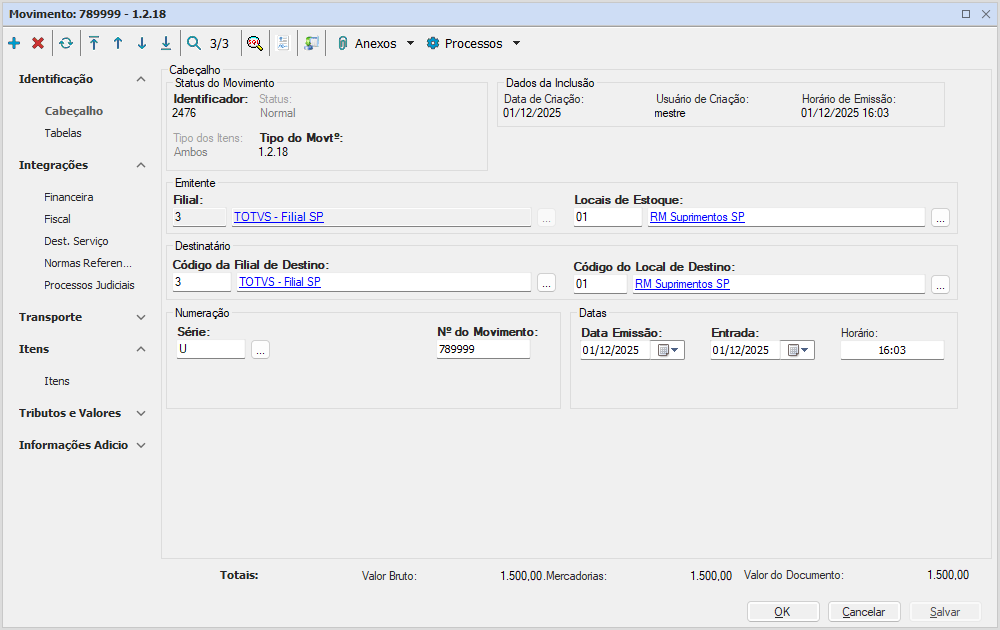The height and width of the screenshot is (630, 1000).
Task: Open the Série lookup button
Action: click(x=260, y=349)
